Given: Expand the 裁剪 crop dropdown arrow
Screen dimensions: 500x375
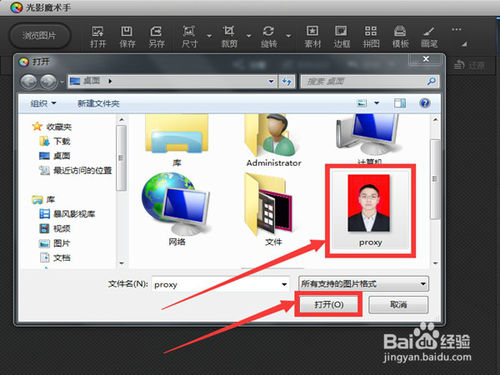Looking at the screenshot, I should click(x=249, y=36).
